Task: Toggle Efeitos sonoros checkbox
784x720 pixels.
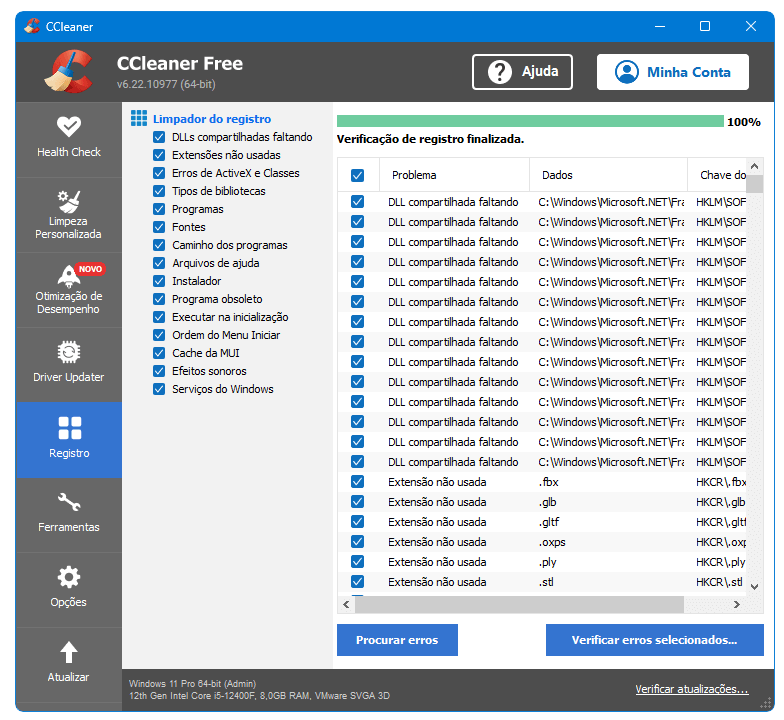Action: tap(159, 371)
